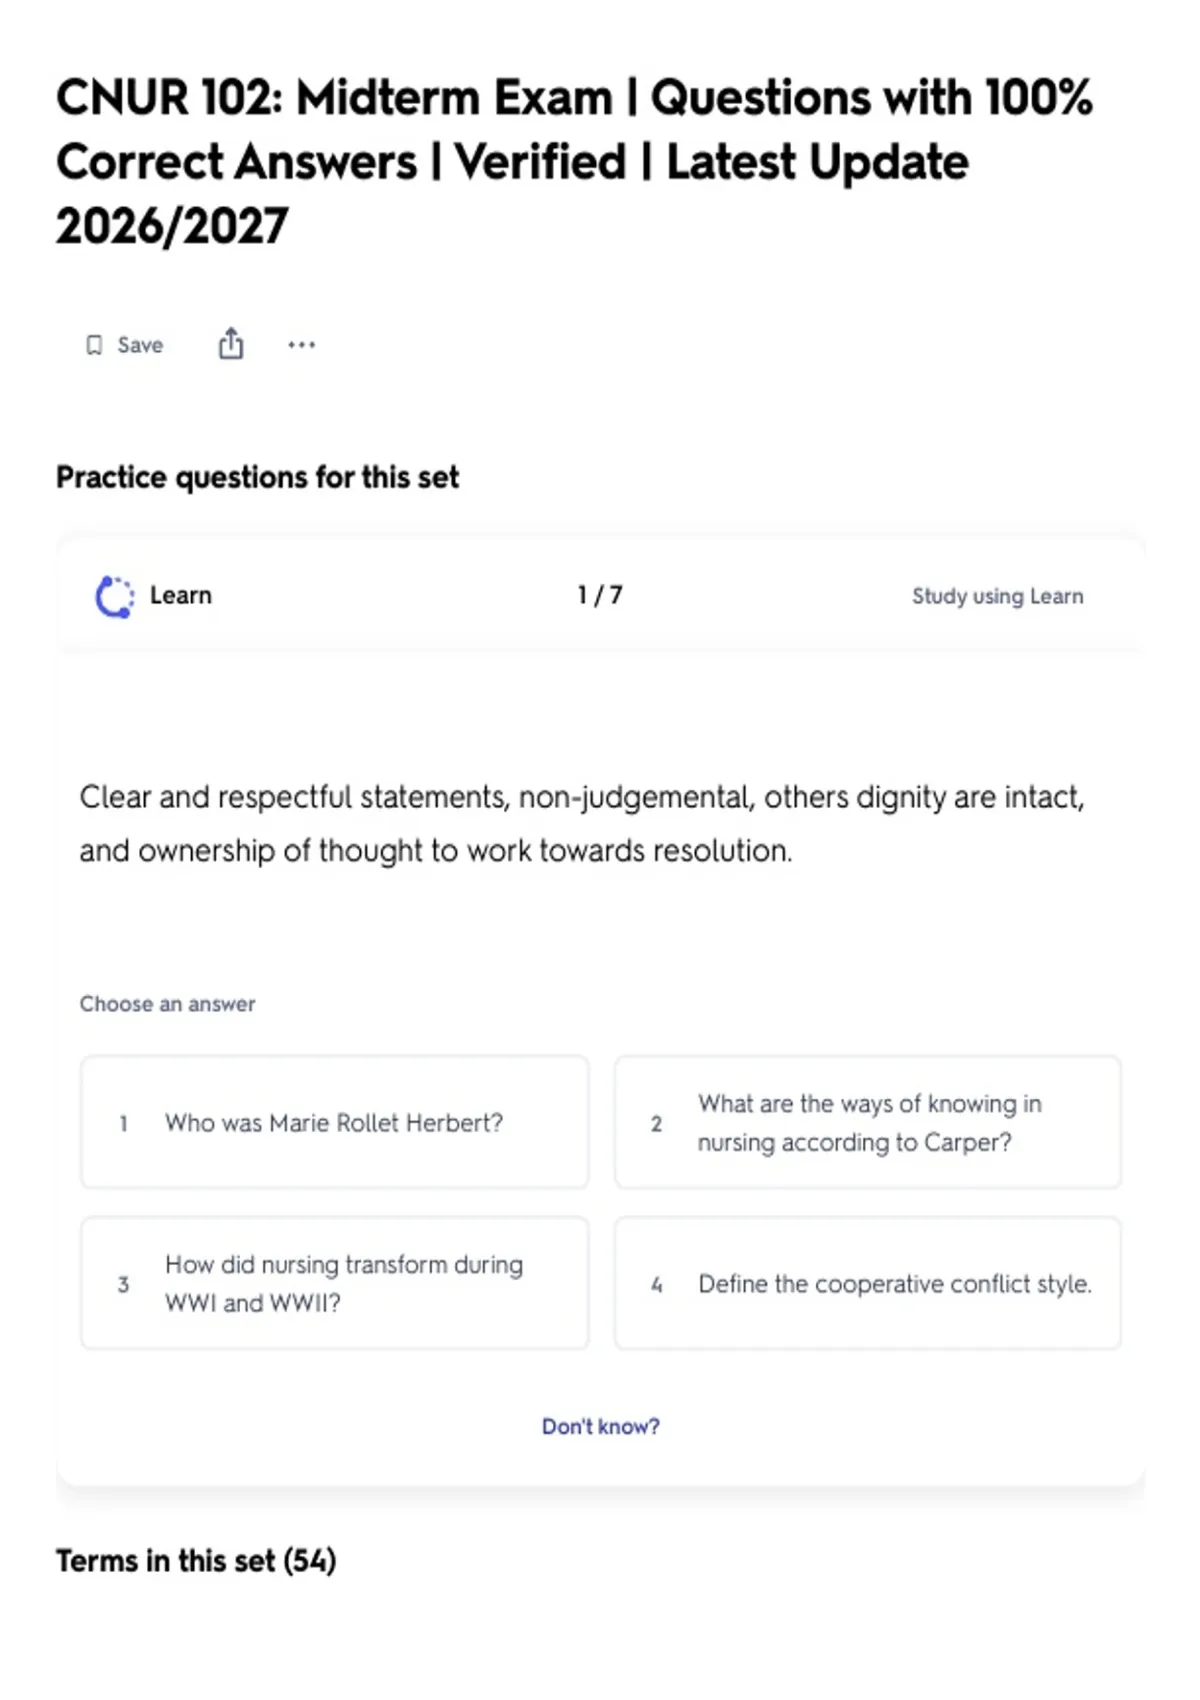The image size is (1200, 1700).
Task: Open the share icon
Action: 231,343
